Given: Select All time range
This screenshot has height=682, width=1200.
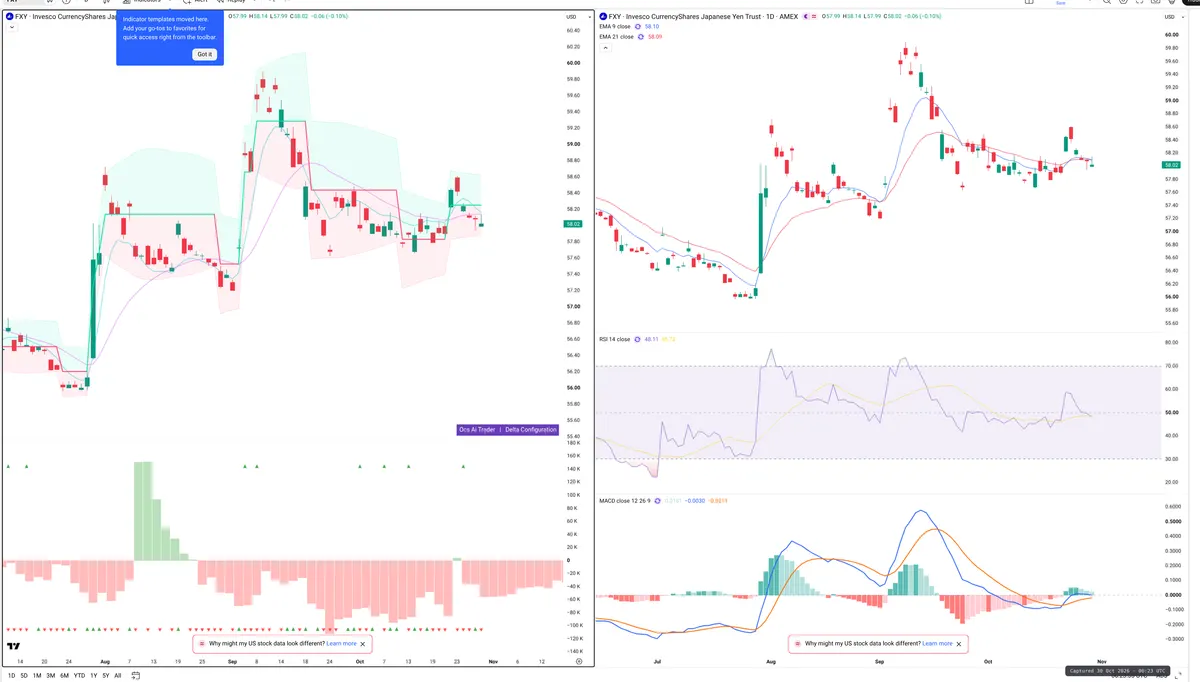Looking at the screenshot, I should [118, 676].
